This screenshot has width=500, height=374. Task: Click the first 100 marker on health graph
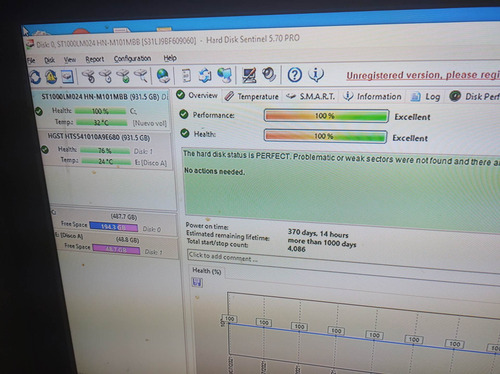click(229, 319)
